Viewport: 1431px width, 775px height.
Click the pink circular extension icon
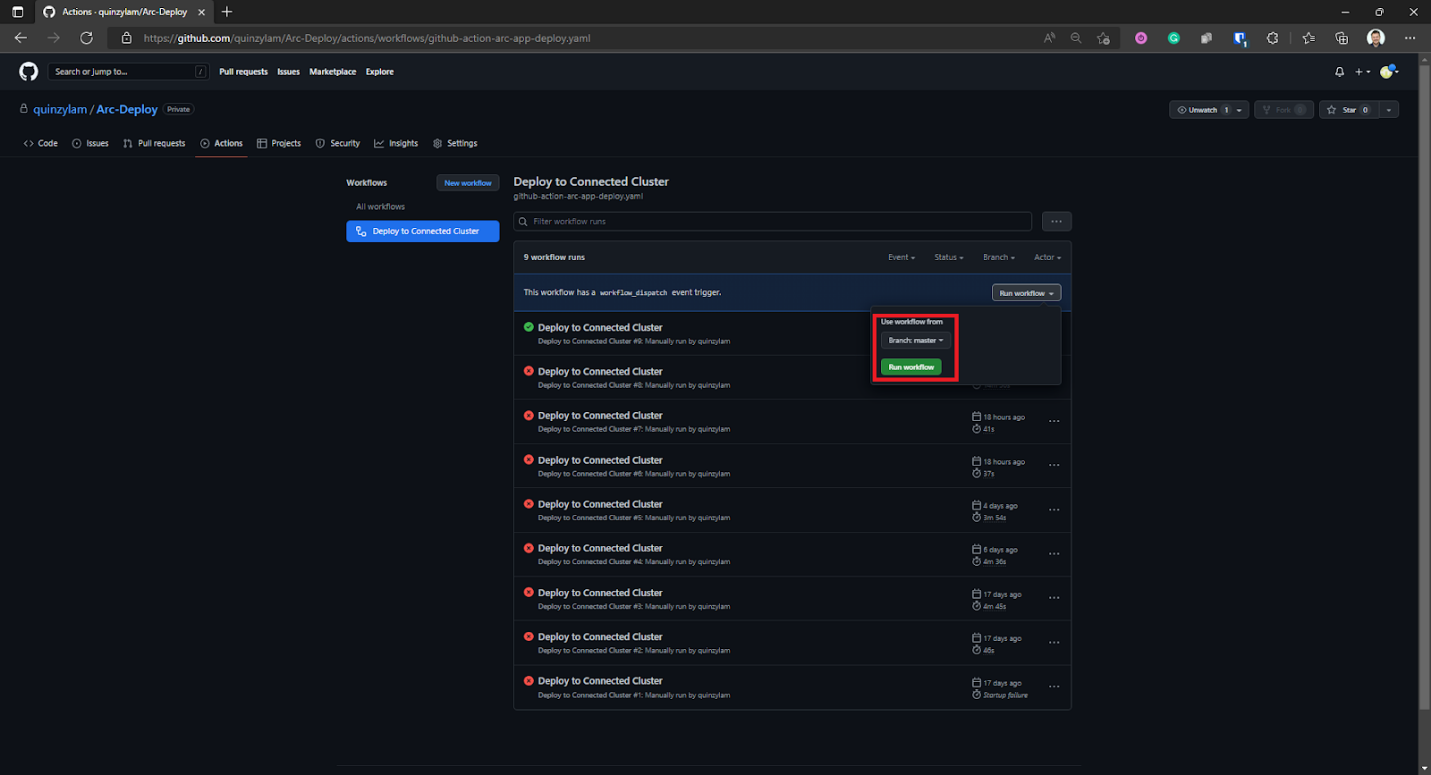click(x=1141, y=38)
